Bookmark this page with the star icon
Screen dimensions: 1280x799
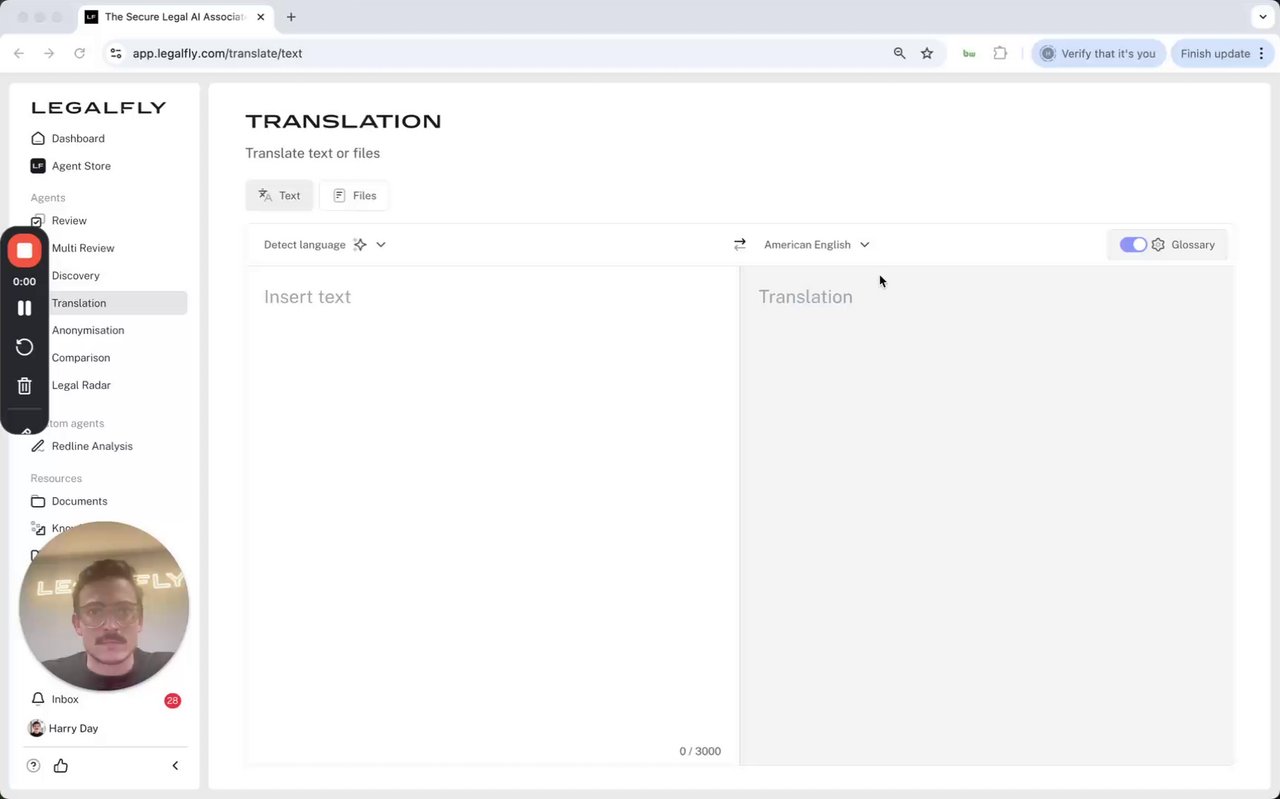click(x=927, y=54)
